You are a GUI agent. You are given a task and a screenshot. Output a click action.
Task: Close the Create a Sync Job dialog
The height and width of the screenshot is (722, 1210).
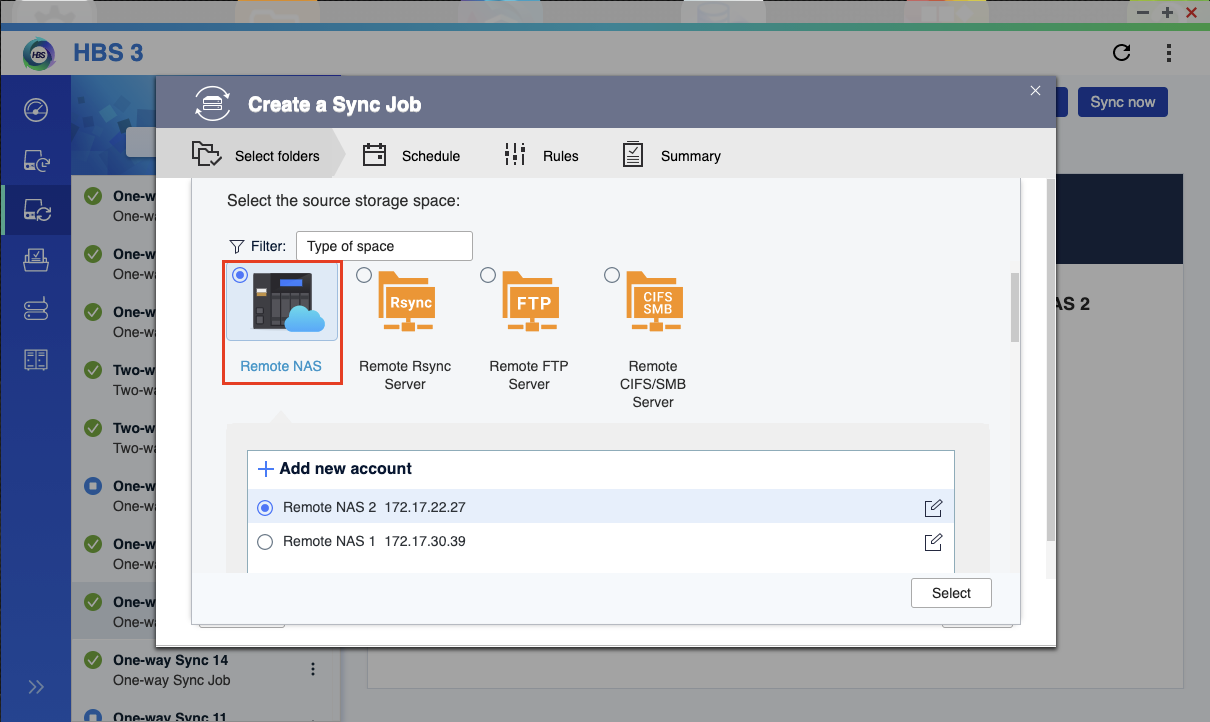pyautogui.click(x=1035, y=91)
